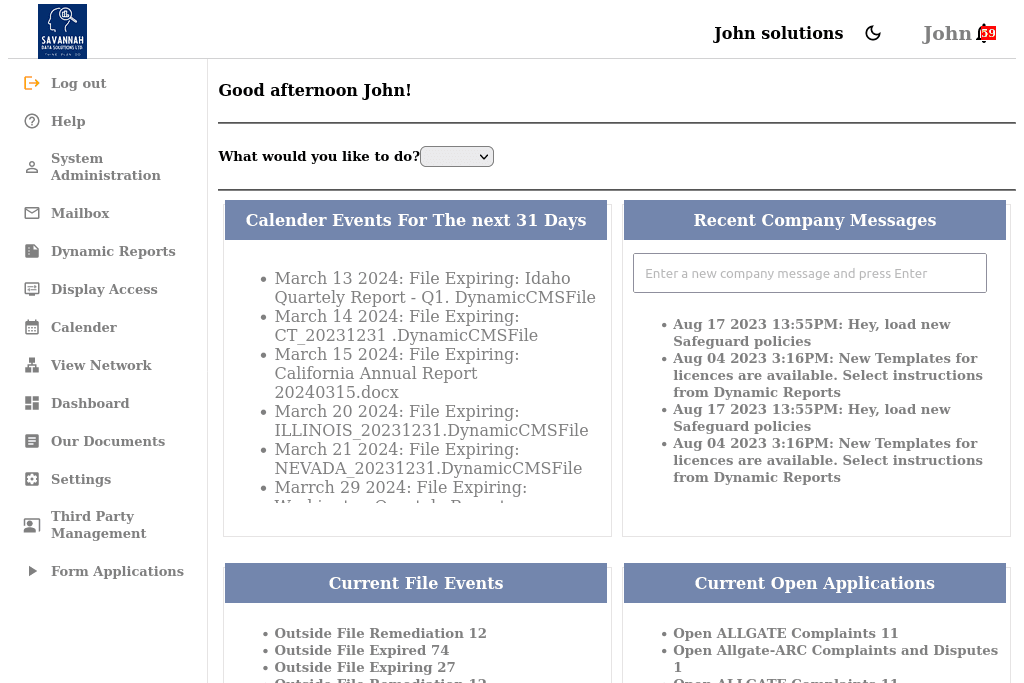Click Open Allgate-ARC Complaints and Disputes entry
The width and height of the screenshot is (1024, 683).
(x=835, y=659)
